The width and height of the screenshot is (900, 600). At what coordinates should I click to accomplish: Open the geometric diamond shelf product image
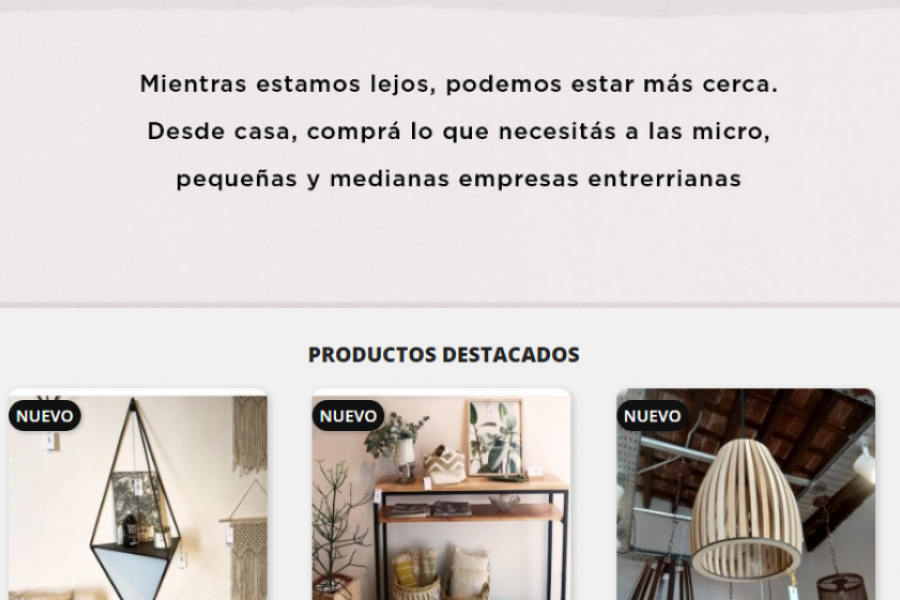[x=138, y=495]
